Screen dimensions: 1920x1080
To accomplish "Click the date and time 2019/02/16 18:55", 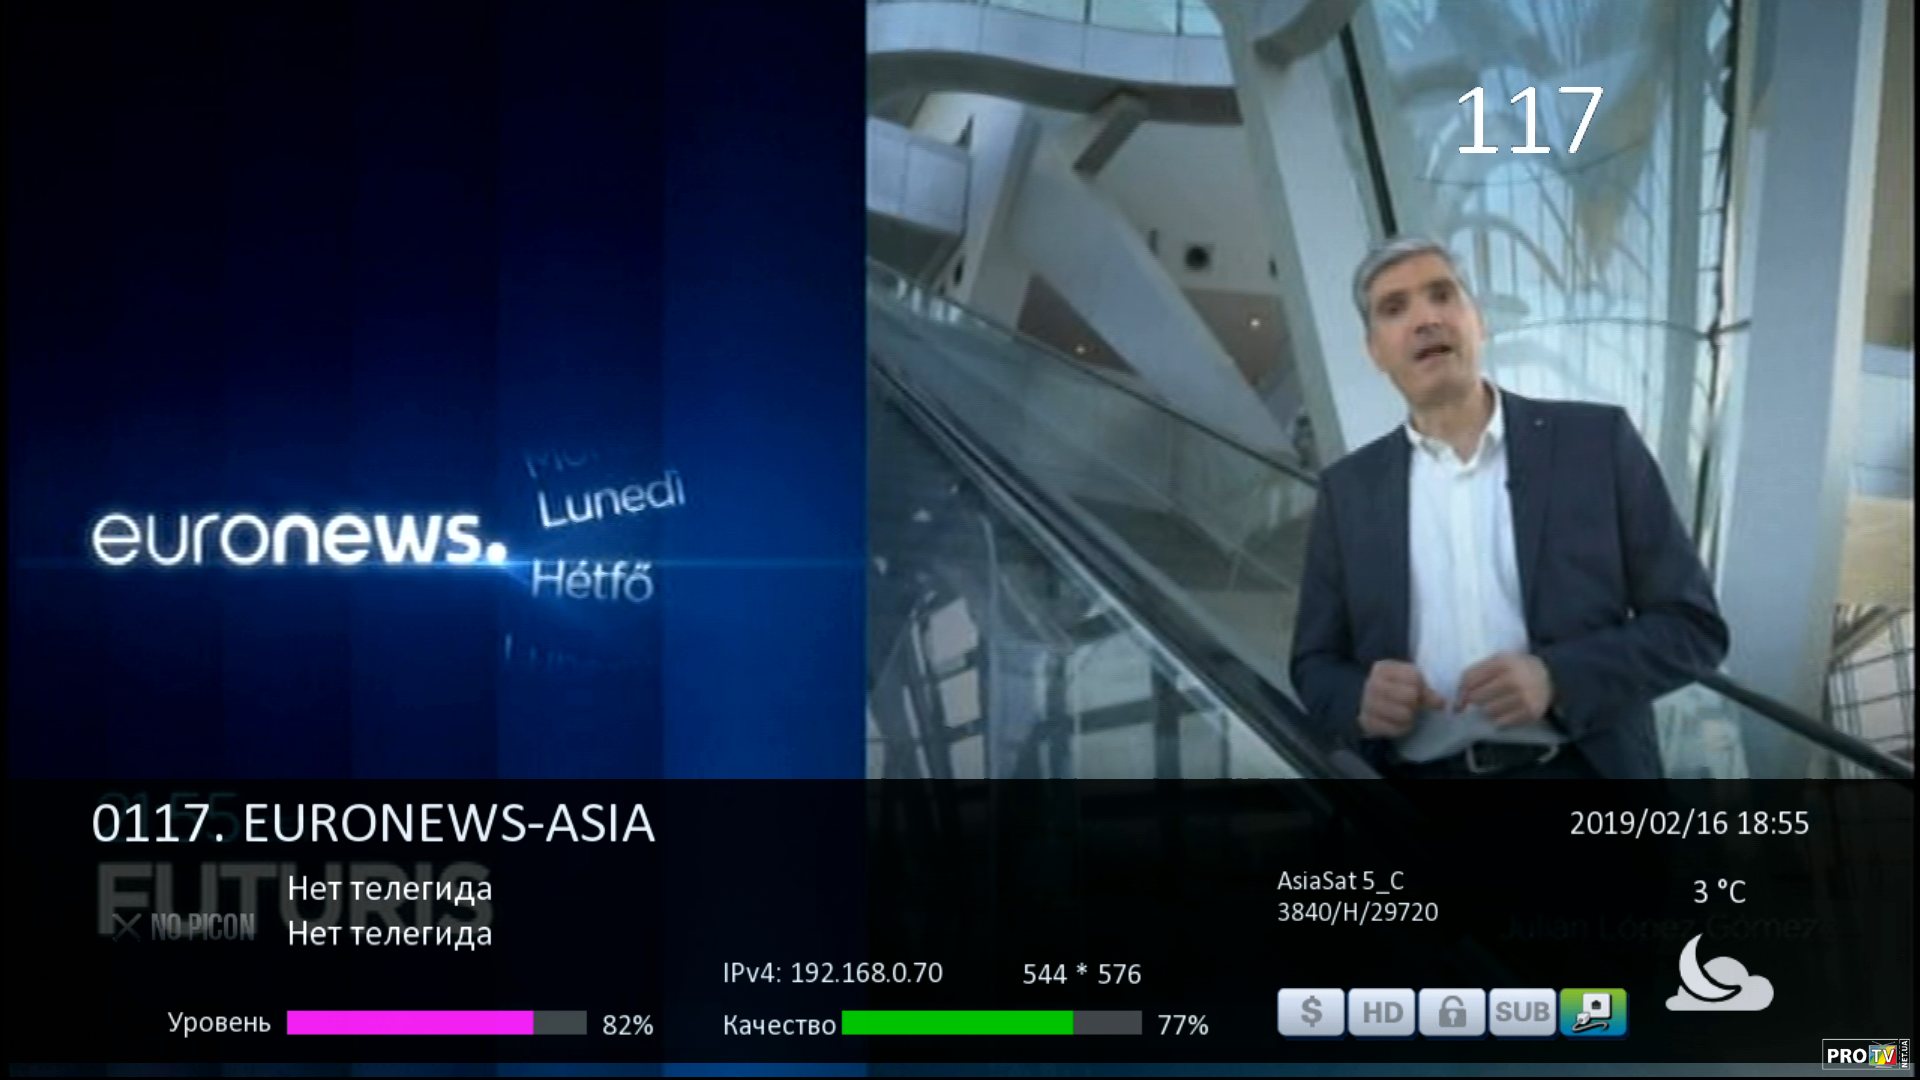I will 1689,823.
